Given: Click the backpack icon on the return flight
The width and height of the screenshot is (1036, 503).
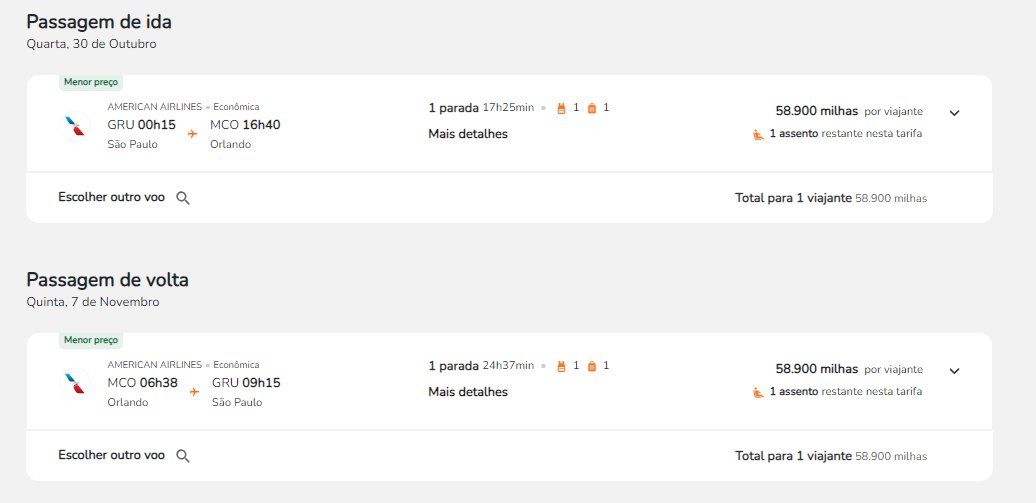Looking at the screenshot, I should click(561, 366).
